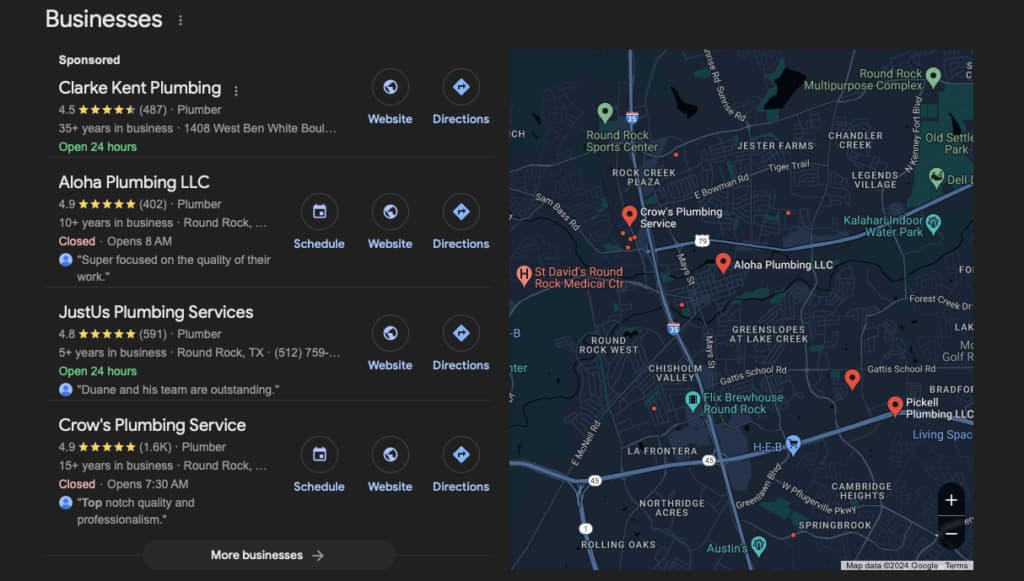Image resolution: width=1024 pixels, height=581 pixels.
Task: Expand list with More businesses button
Action: pyautogui.click(x=268, y=555)
